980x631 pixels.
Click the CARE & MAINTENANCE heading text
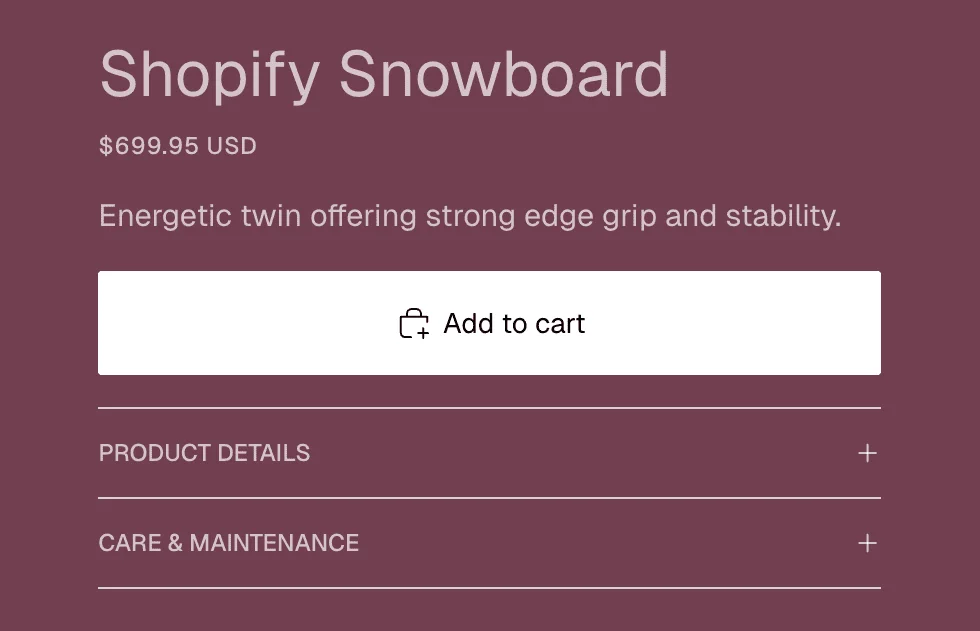point(229,543)
